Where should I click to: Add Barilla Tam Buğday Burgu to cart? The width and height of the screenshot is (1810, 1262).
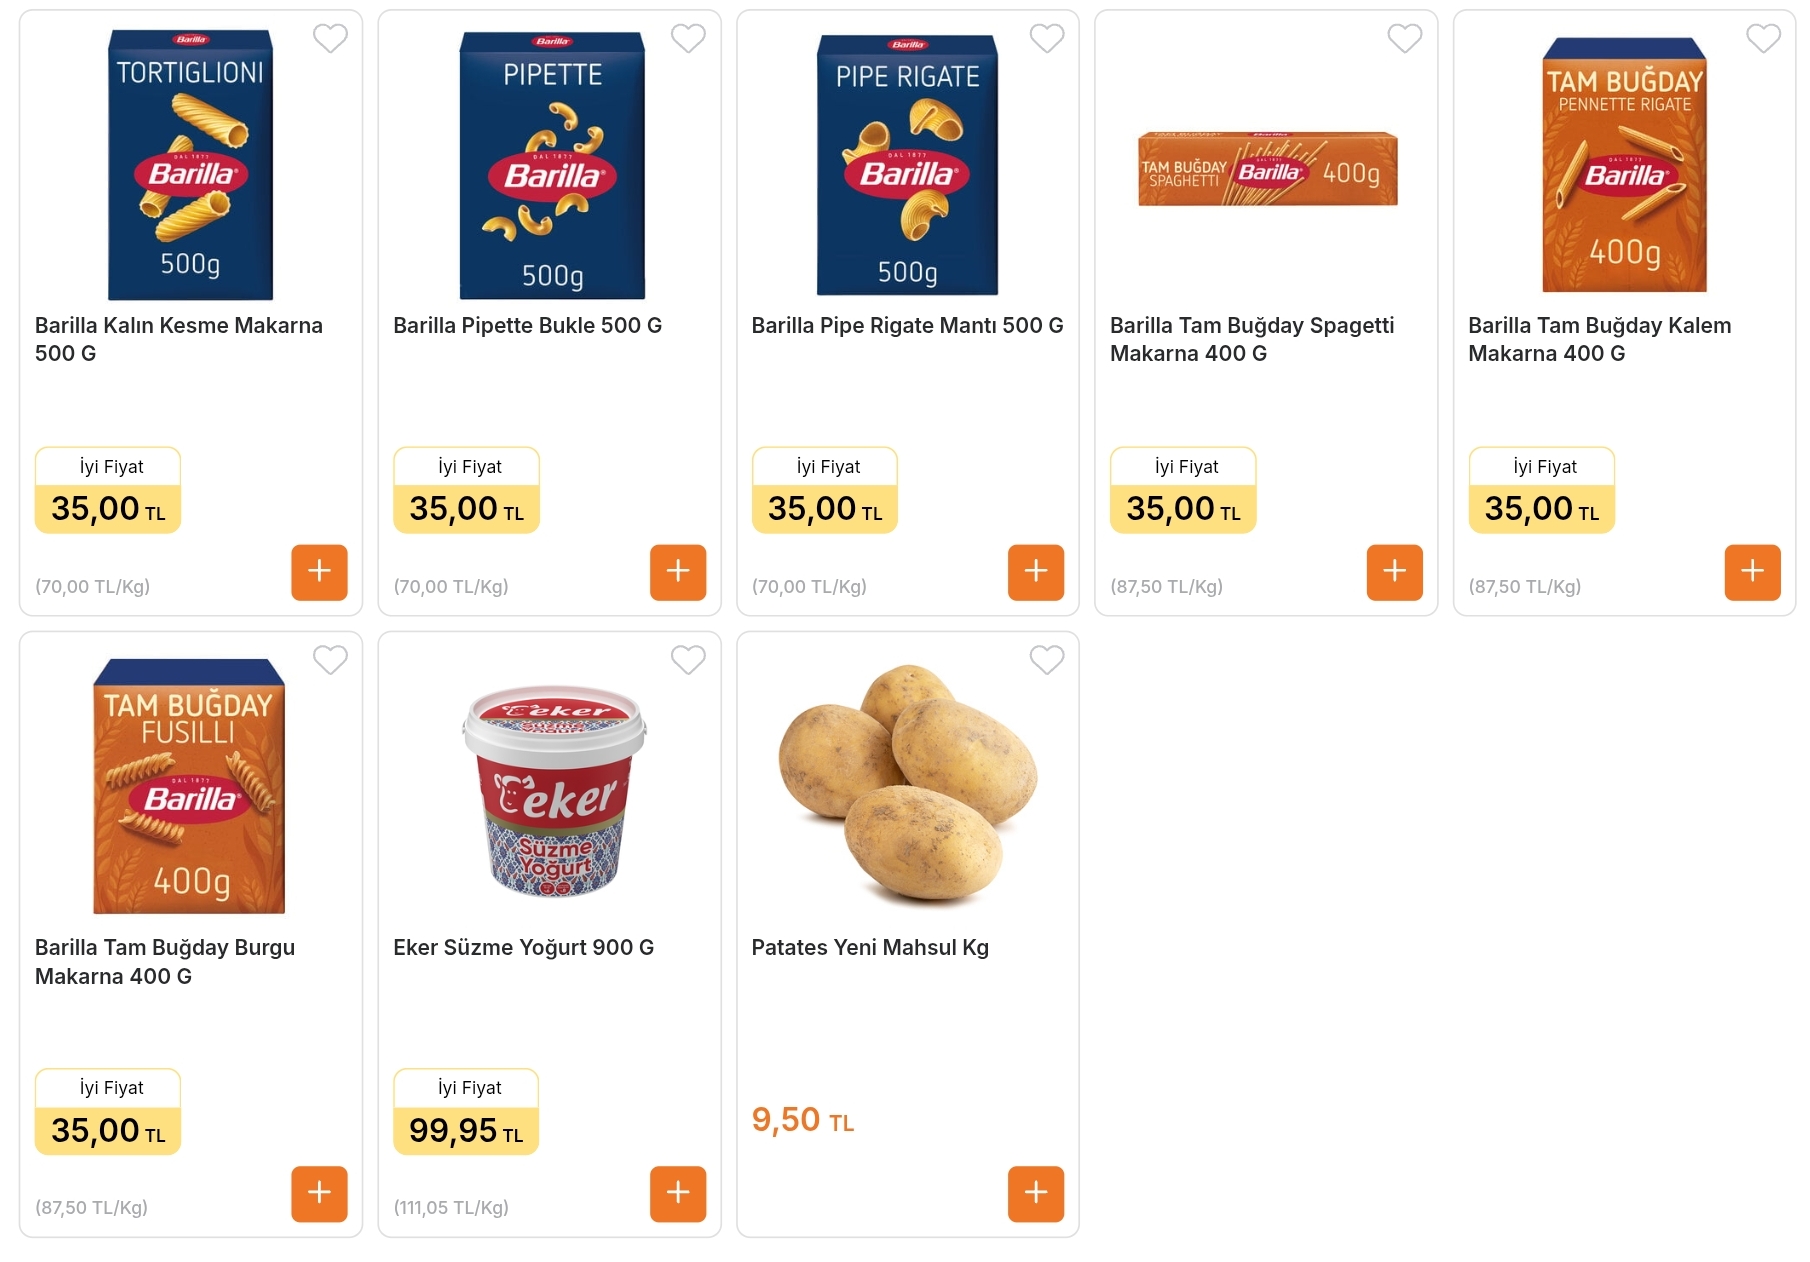[319, 1193]
